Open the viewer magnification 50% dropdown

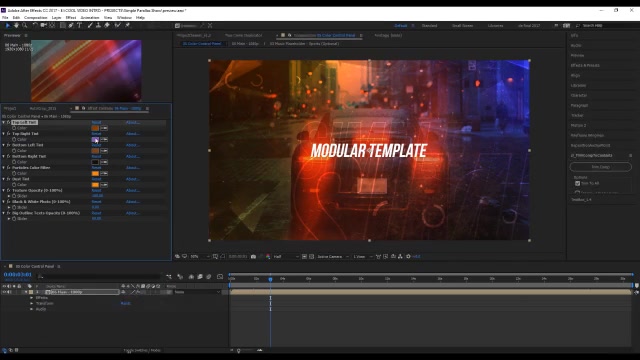click(x=200, y=257)
